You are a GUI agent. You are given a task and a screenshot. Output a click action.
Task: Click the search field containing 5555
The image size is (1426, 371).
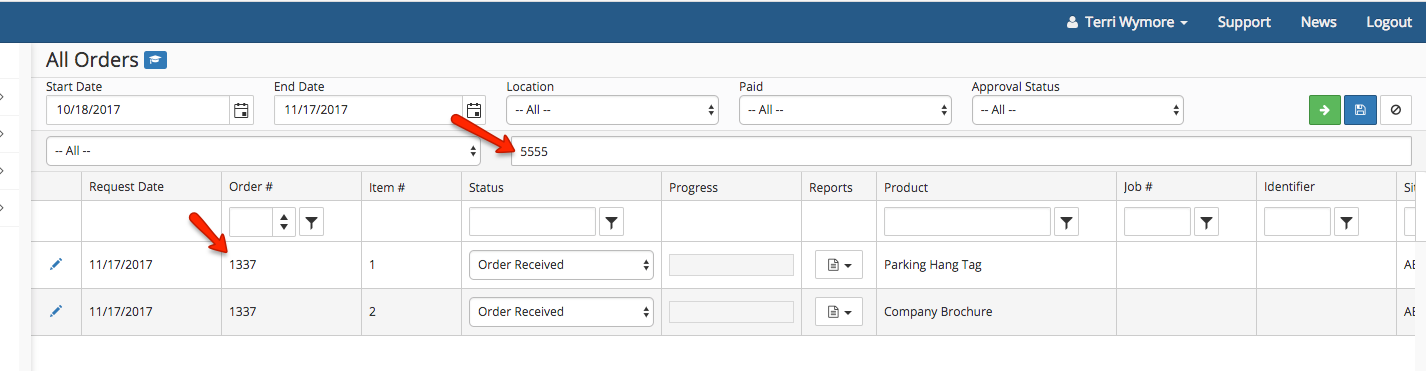(961, 151)
